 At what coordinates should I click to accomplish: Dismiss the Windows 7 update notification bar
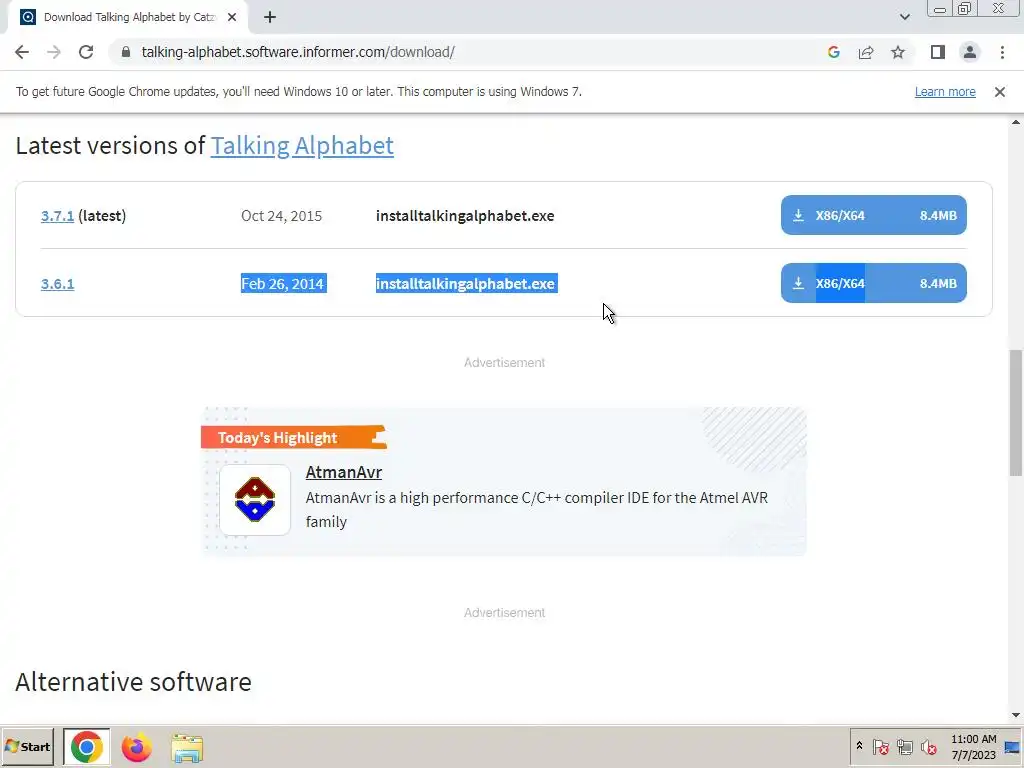point(1000,92)
